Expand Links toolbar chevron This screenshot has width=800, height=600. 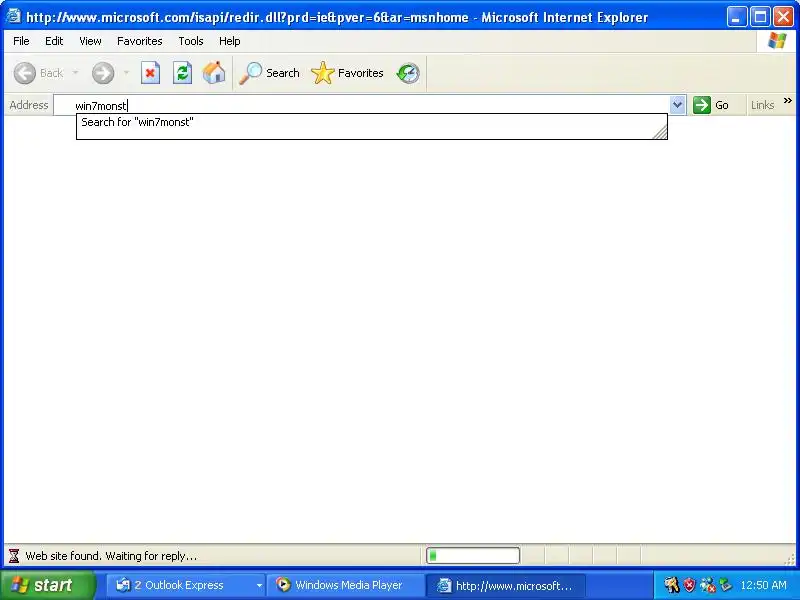tap(788, 101)
